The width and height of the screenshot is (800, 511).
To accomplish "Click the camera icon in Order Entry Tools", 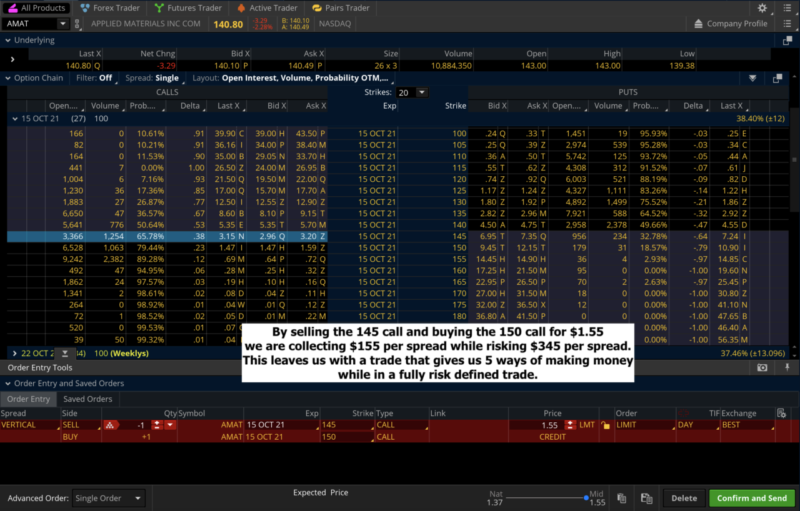I will pyautogui.click(x=762, y=367).
